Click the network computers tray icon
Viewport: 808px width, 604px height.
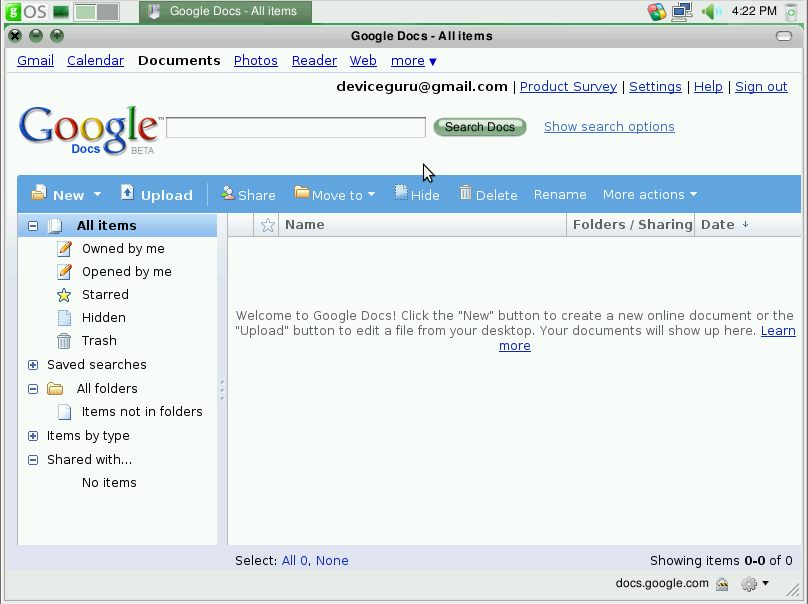[x=682, y=11]
